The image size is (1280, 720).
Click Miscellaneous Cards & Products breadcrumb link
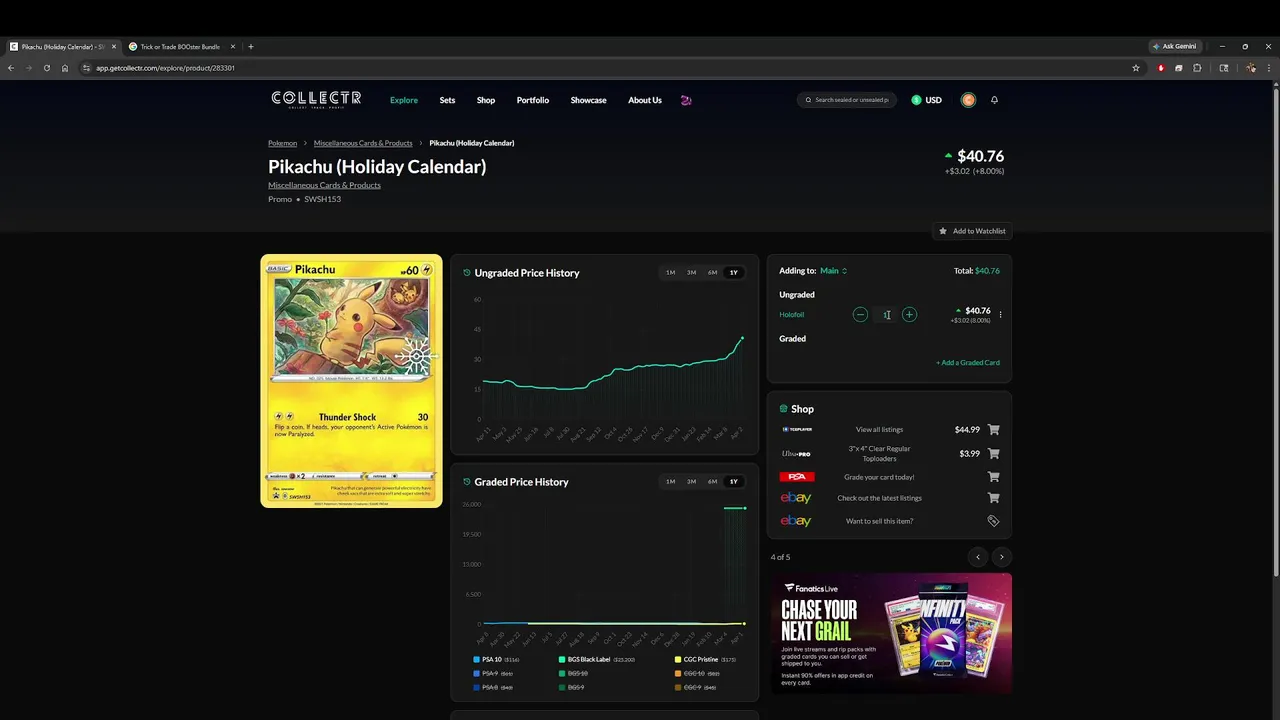click(x=363, y=143)
